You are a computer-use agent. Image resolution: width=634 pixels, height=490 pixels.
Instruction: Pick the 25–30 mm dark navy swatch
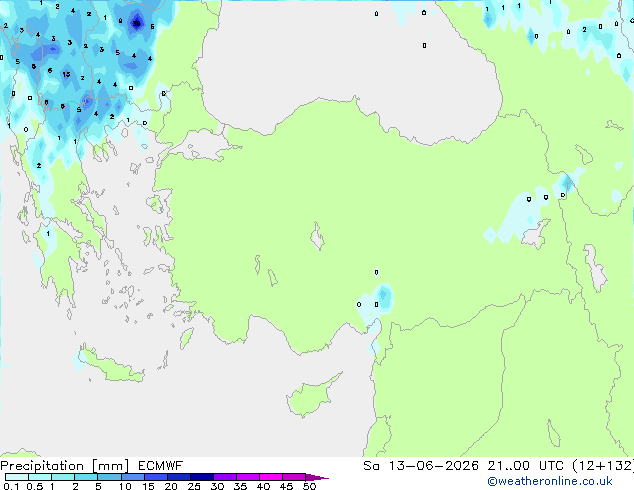pos(201,477)
